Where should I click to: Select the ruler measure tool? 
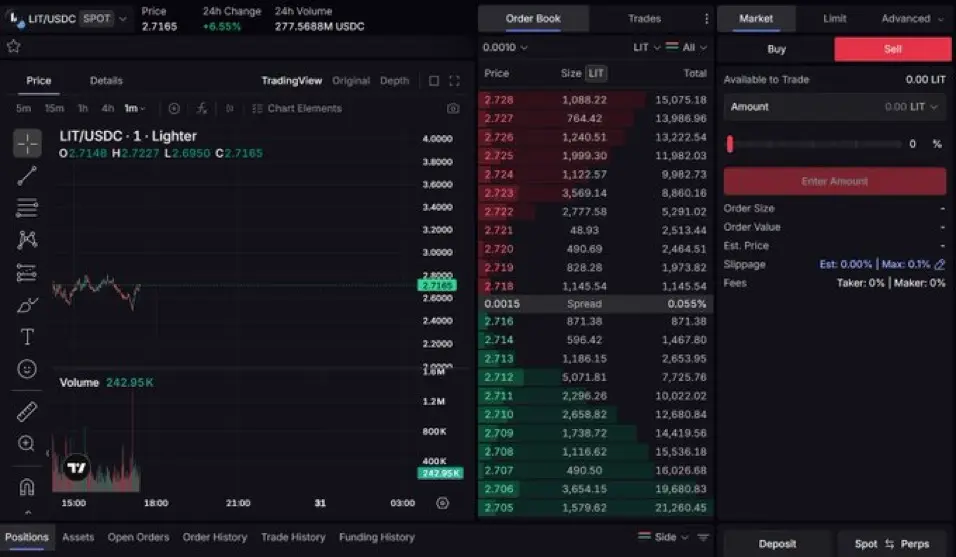27,412
